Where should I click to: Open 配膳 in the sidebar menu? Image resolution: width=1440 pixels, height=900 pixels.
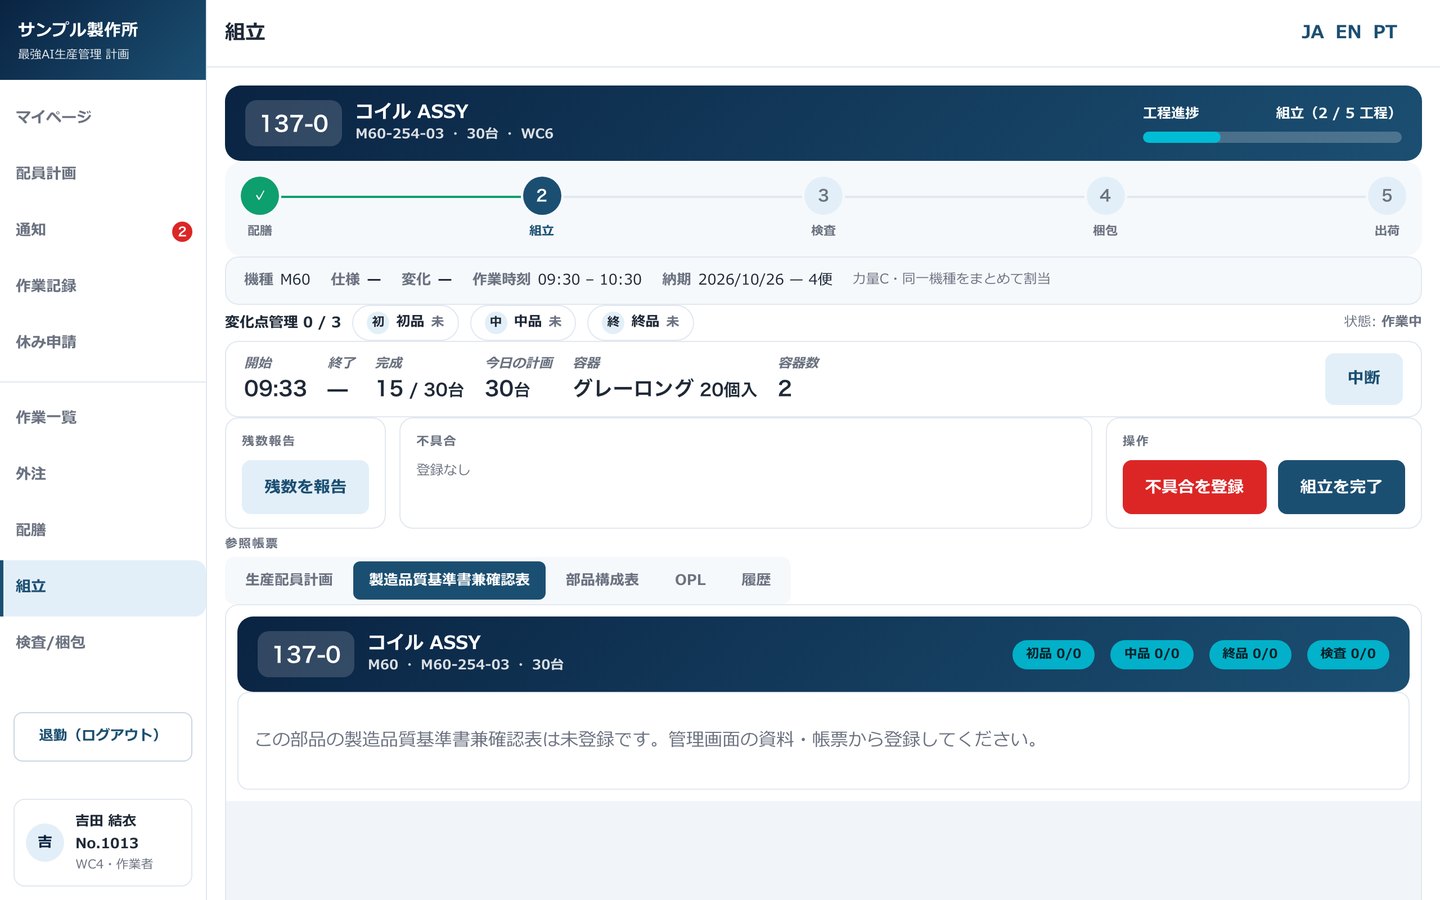pyautogui.click(x=103, y=529)
